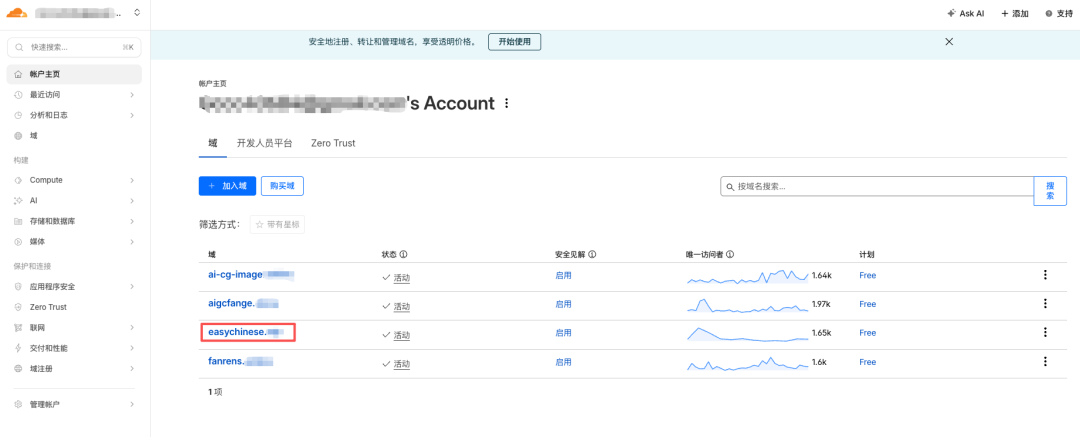Viewport: 1080px width, 437px height.
Task: Click info icon next to 状态
Action: [x=404, y=254]
